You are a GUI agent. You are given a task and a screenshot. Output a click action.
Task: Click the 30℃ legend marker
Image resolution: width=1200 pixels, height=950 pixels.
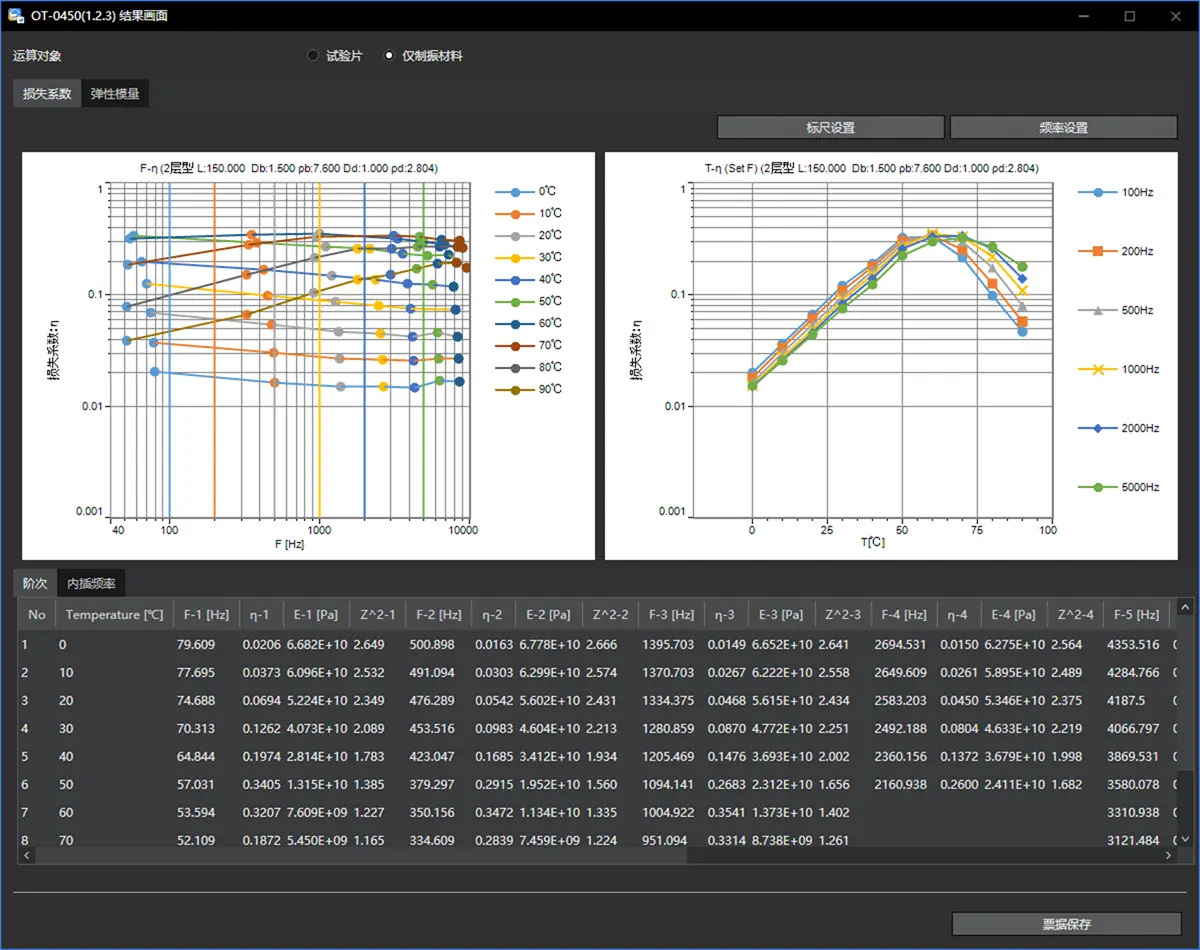(x=515, y=257)
